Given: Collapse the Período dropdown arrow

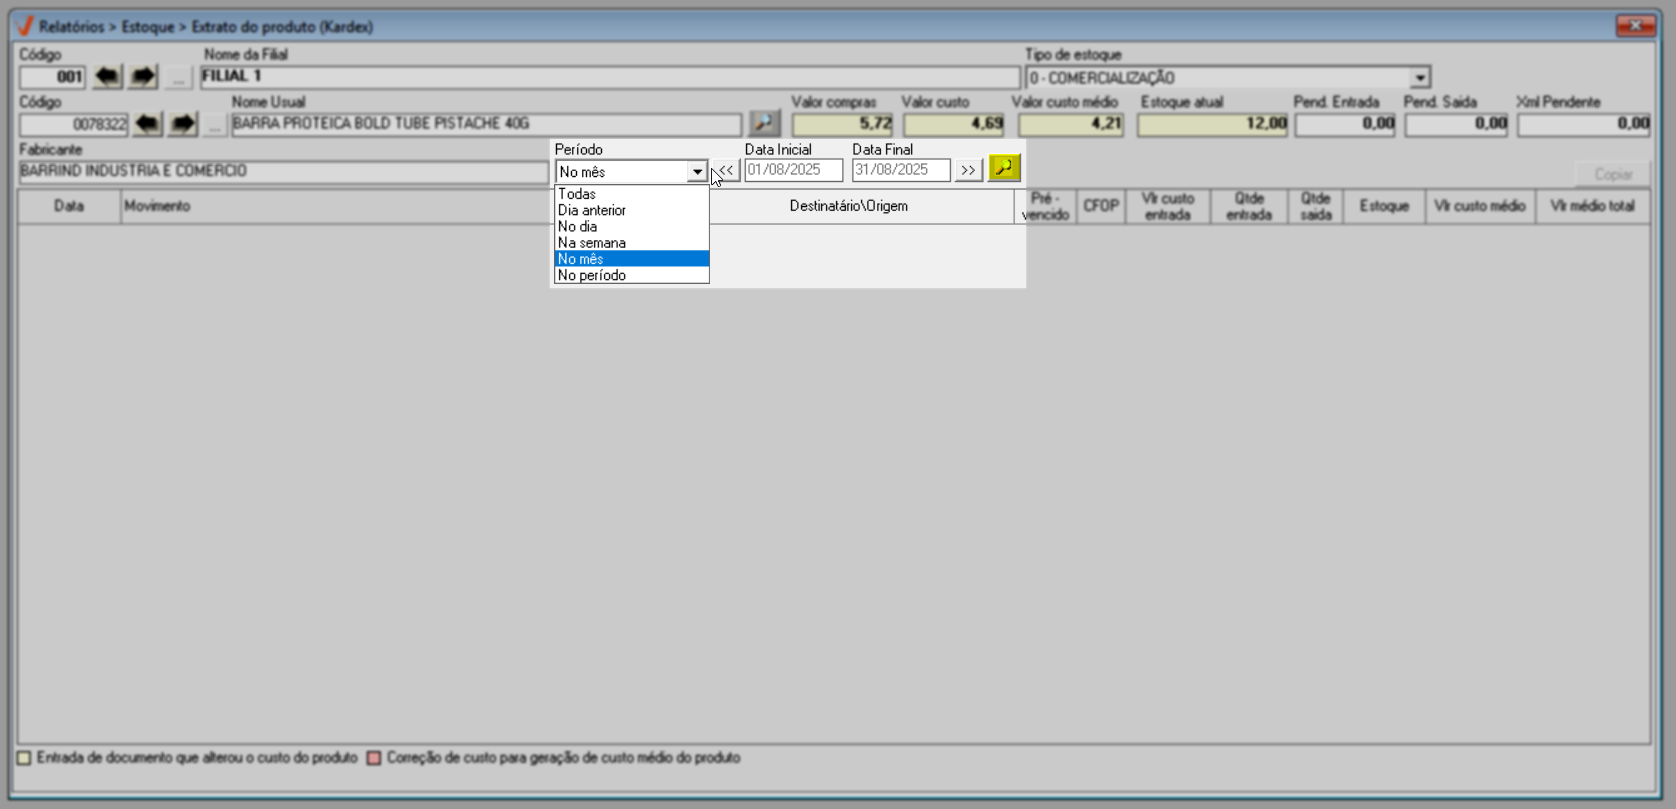Looking at the screenshot, I should (696, 172).
